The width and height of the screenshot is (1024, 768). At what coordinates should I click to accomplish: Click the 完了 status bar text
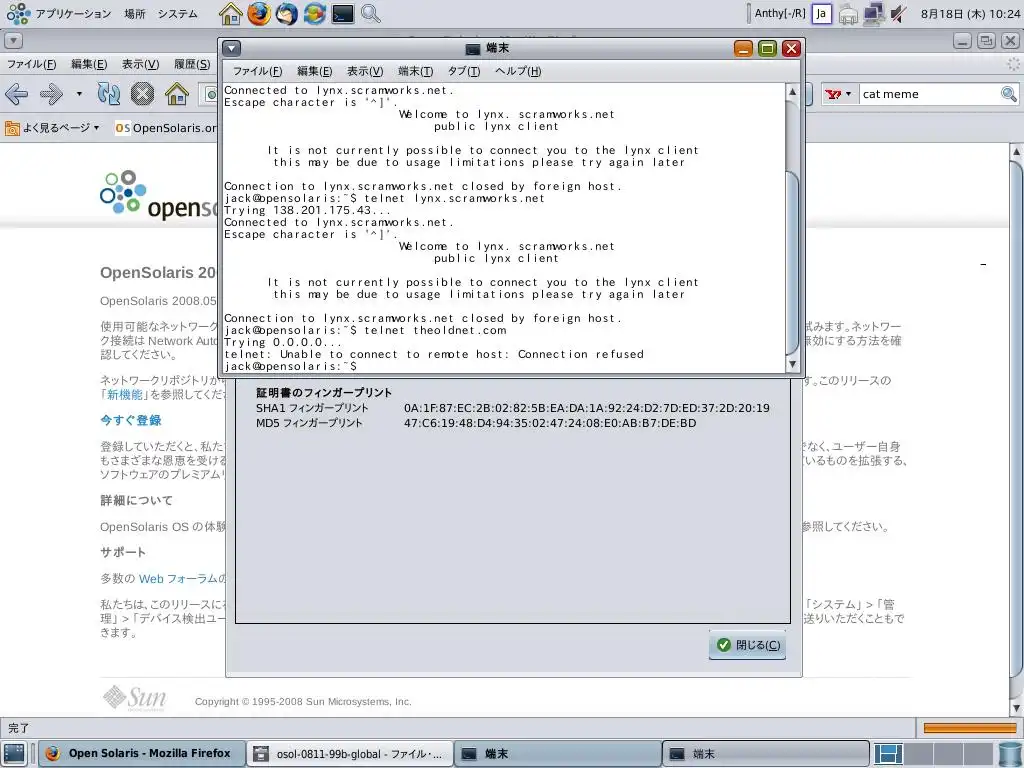(x=18, y=728)
